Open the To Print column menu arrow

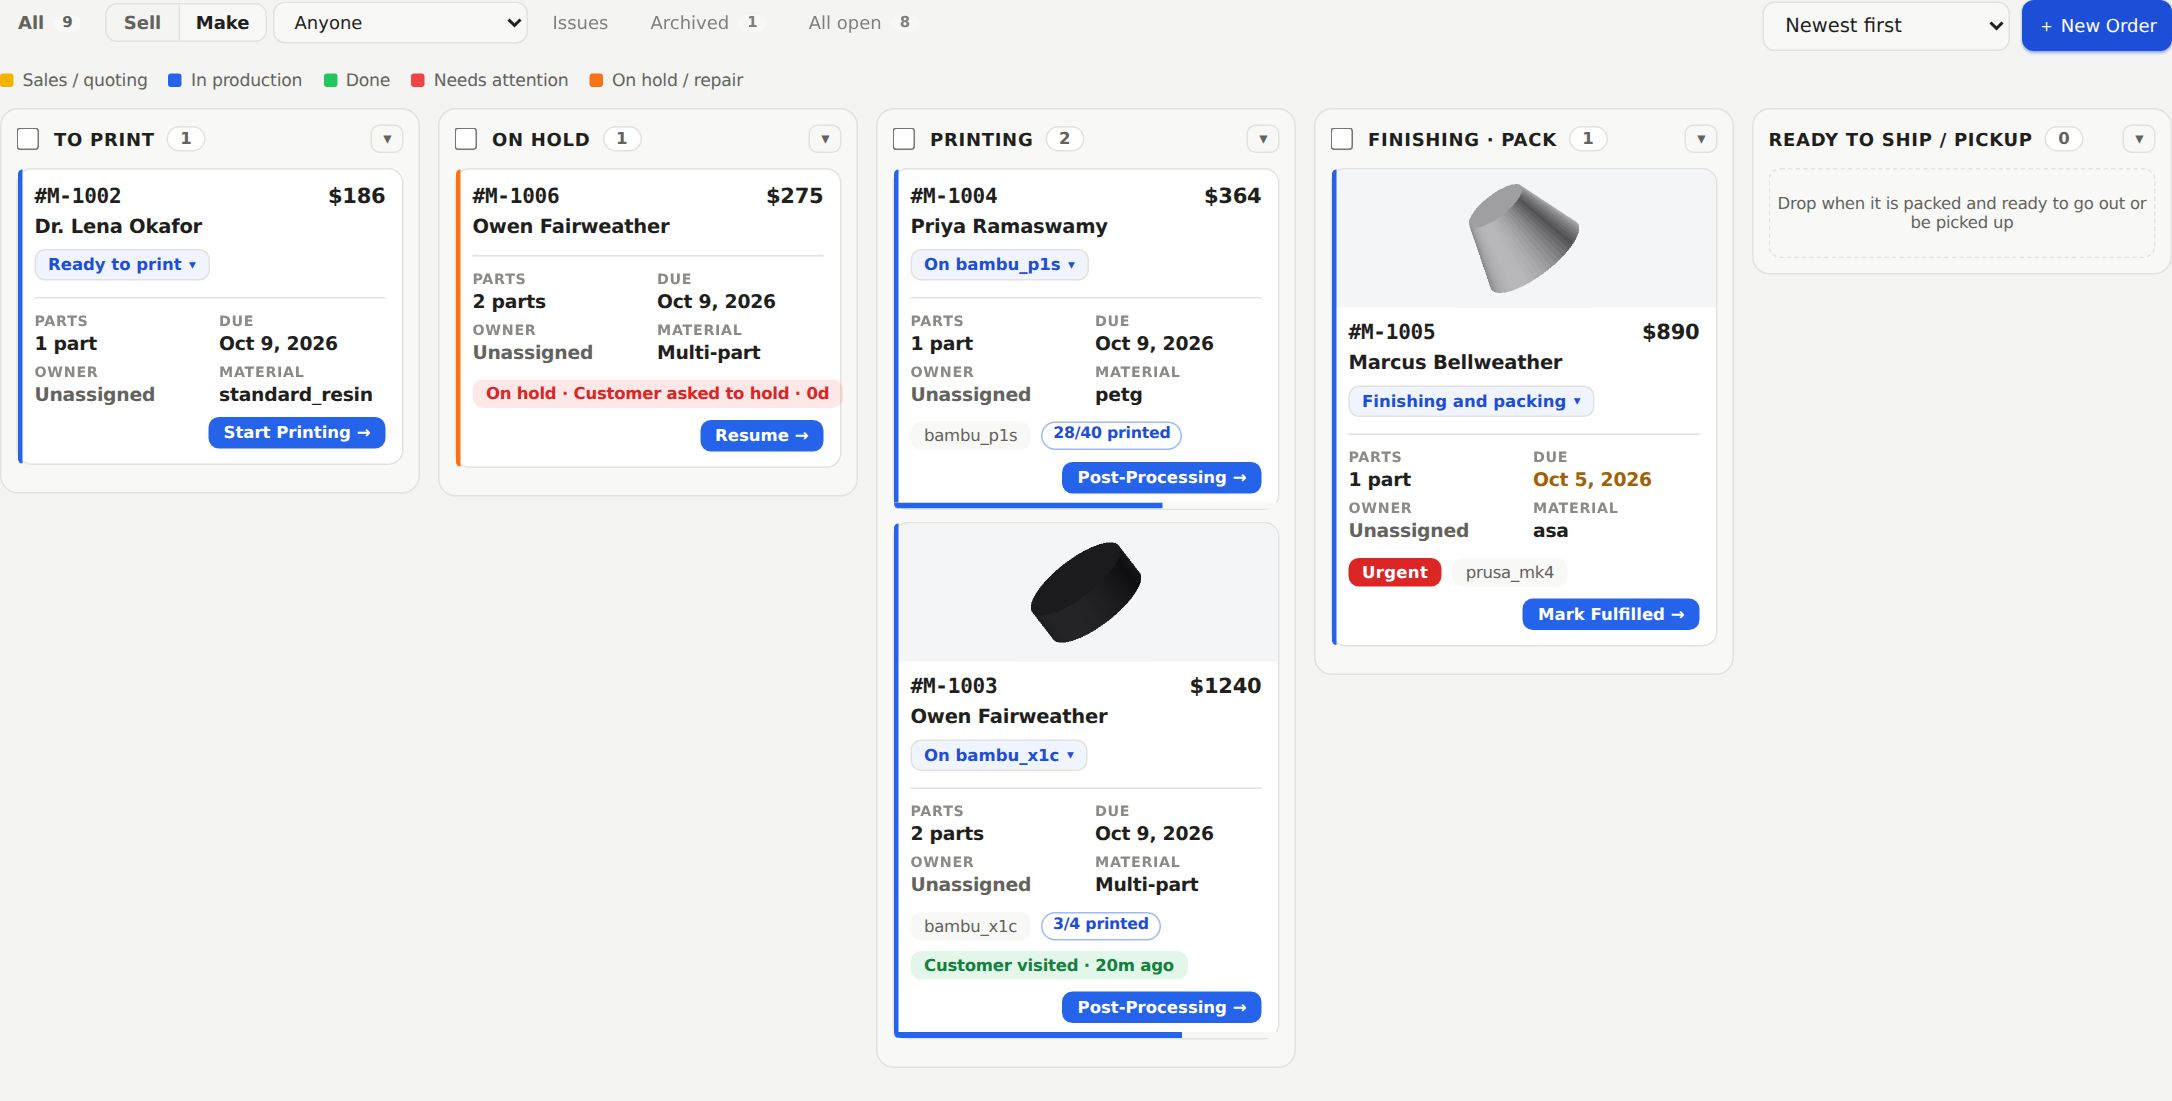[x=387, y=139]
